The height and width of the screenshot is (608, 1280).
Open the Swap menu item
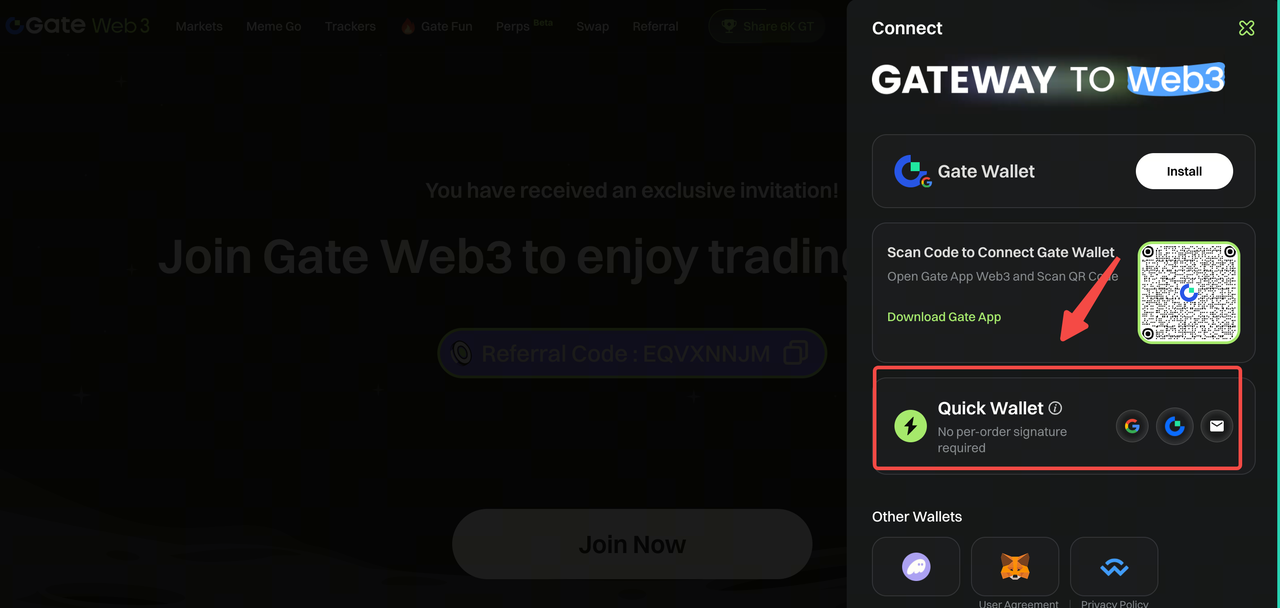(x=592, y=26)
